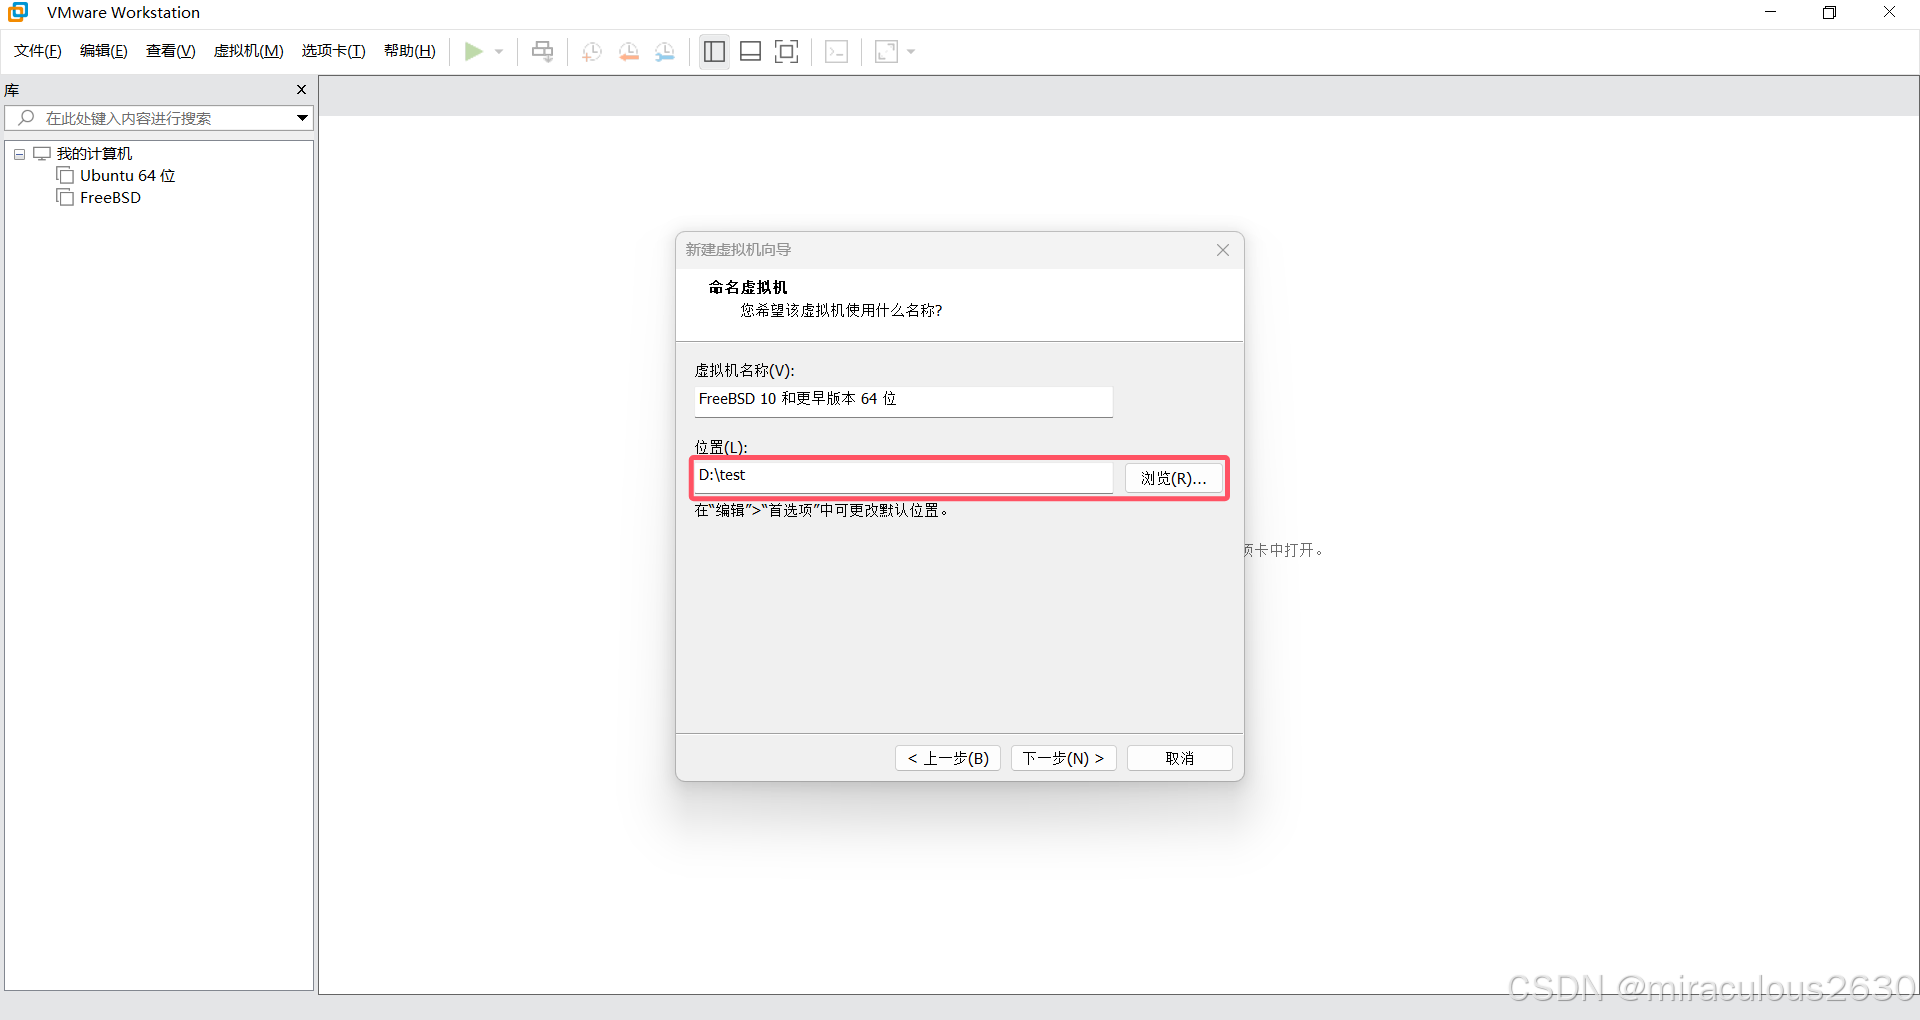Screen dimensions: 1920x1020
Task: Open the library search dropdown arrow
Action: (x=302, y=118)
